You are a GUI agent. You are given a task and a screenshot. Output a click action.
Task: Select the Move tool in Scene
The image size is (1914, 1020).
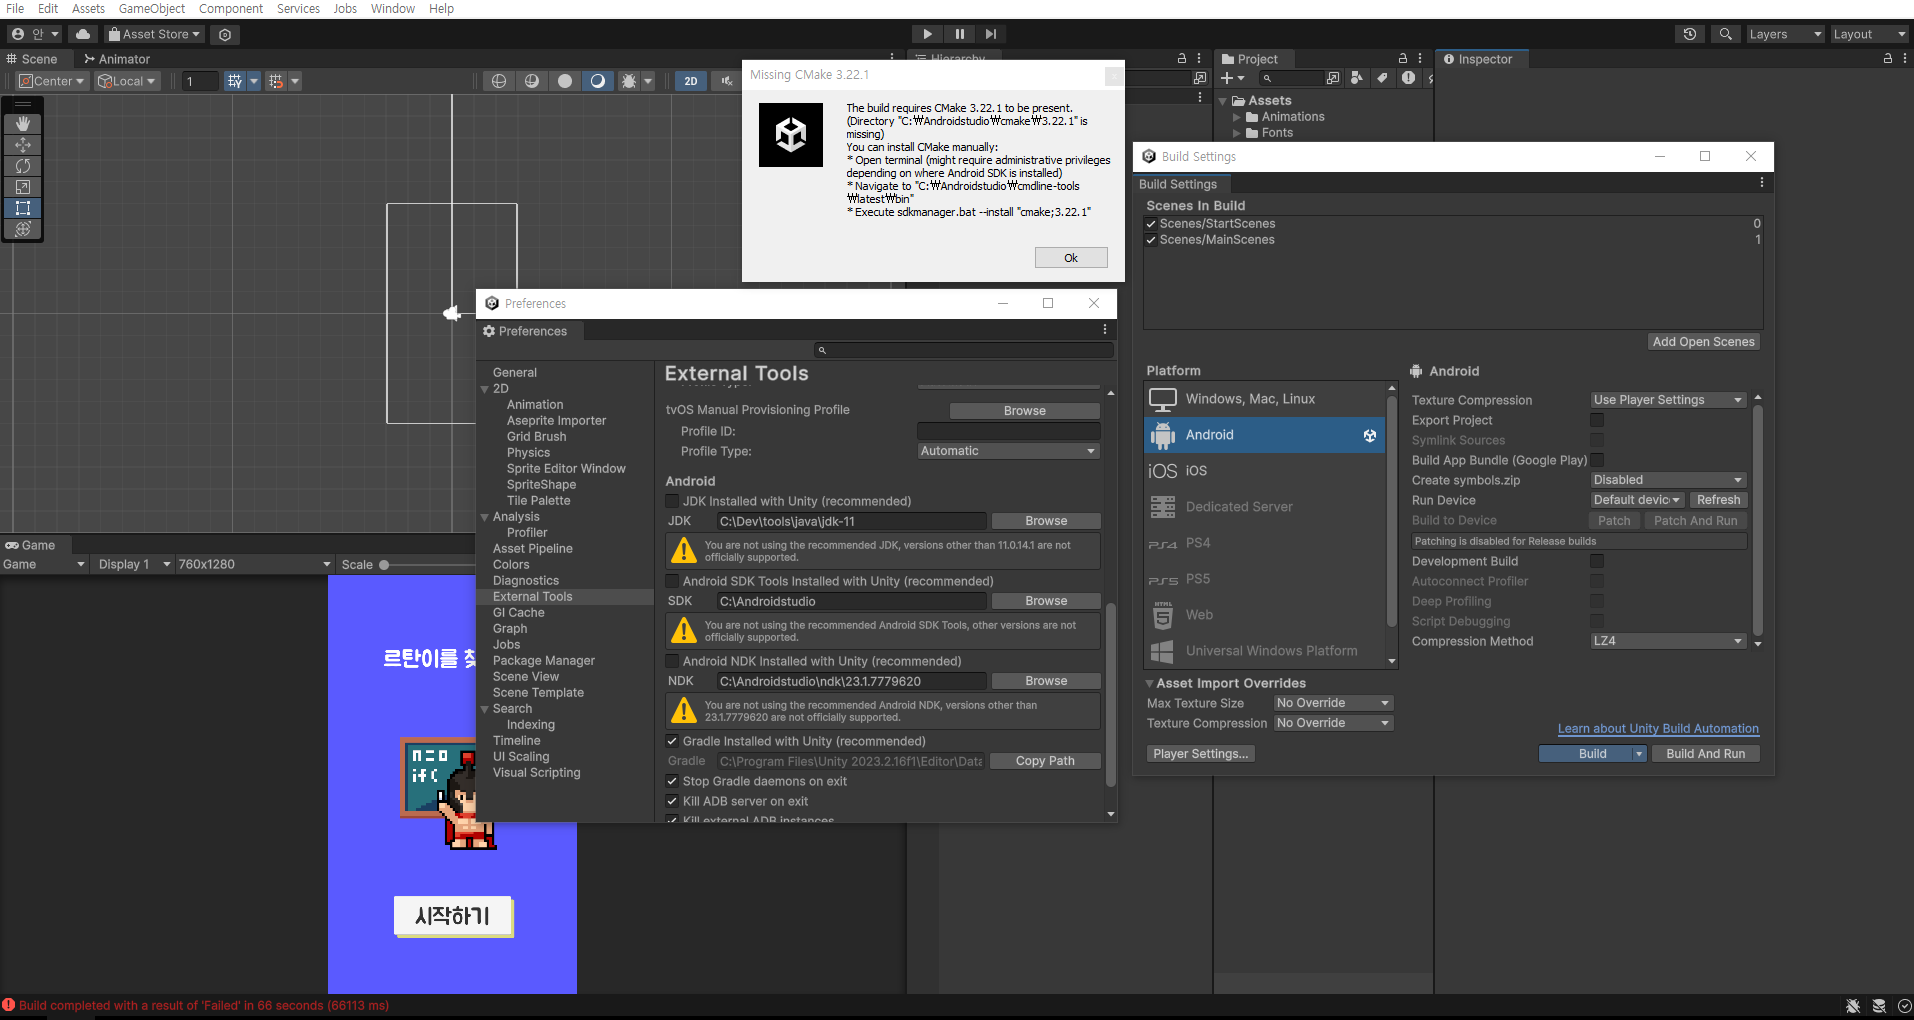[23, 145]
